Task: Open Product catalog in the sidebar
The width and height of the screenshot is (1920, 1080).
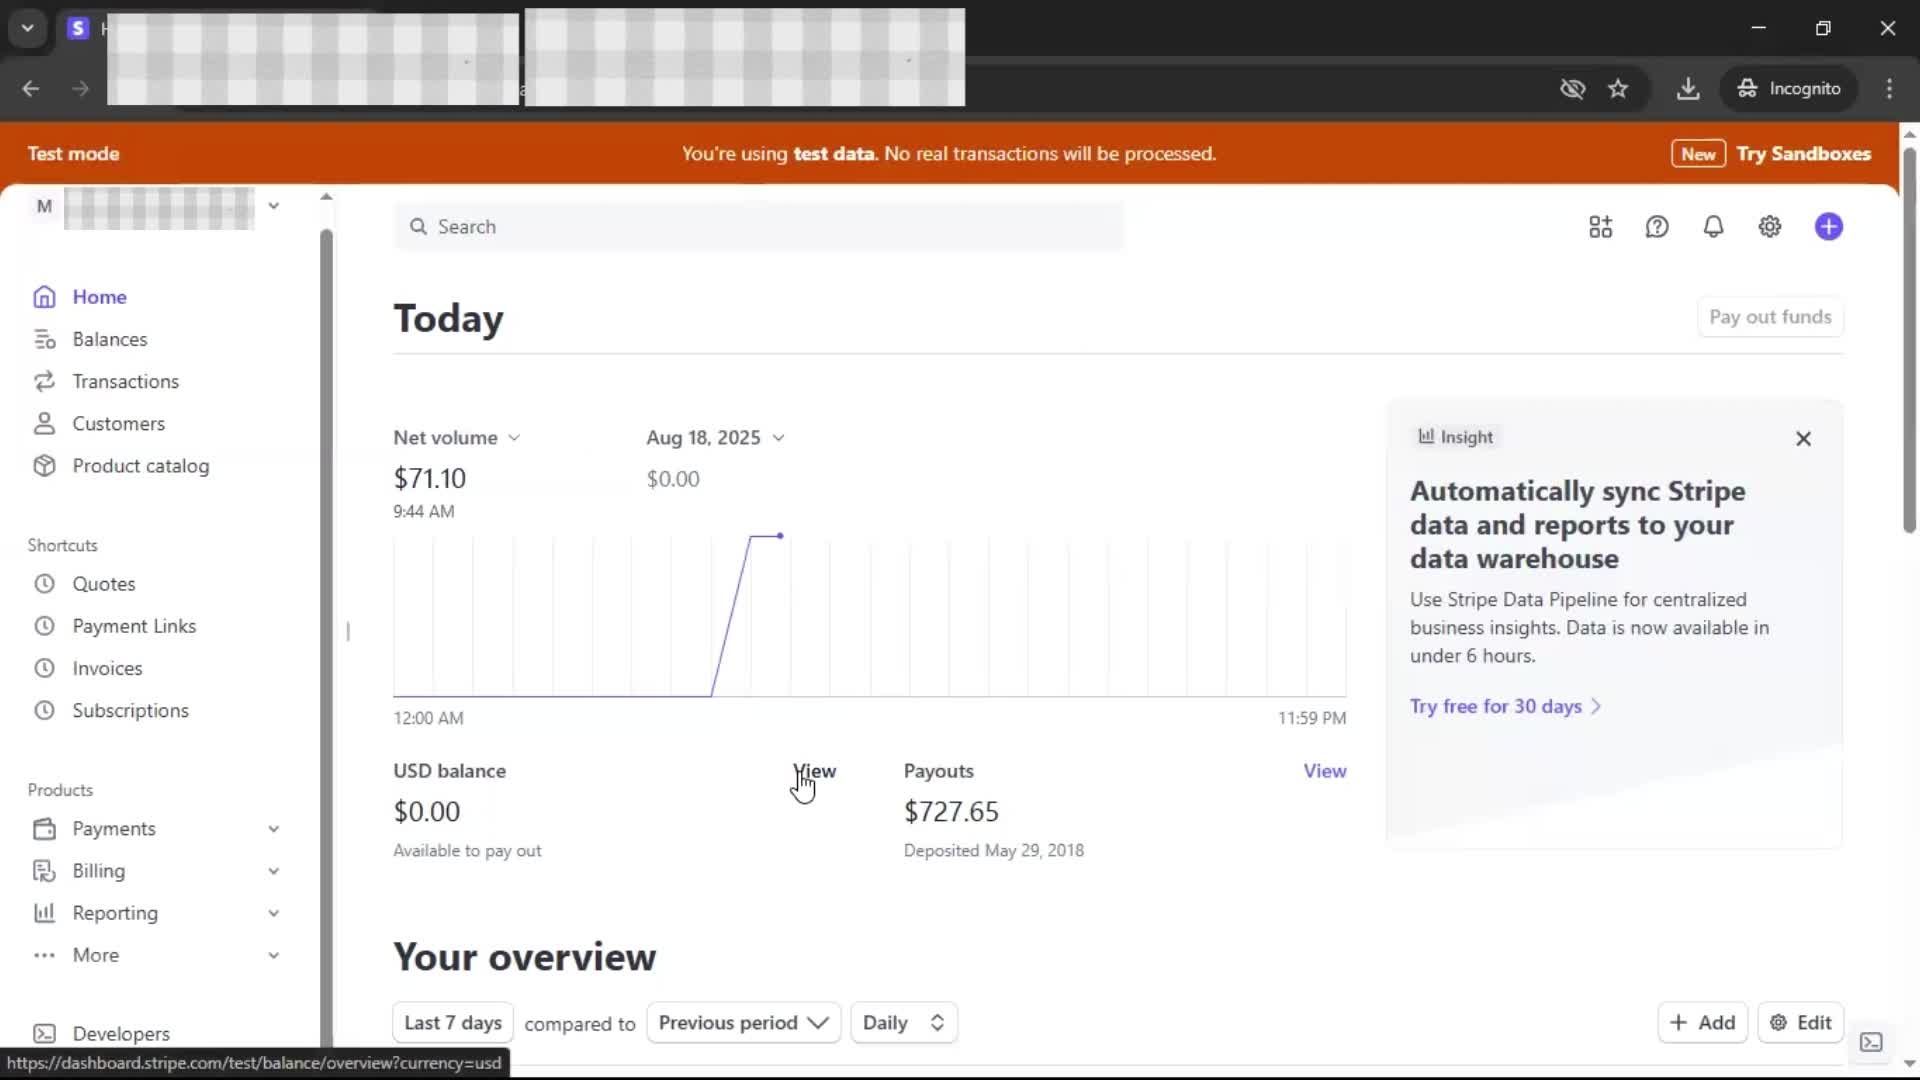Action: pos(140,466)
